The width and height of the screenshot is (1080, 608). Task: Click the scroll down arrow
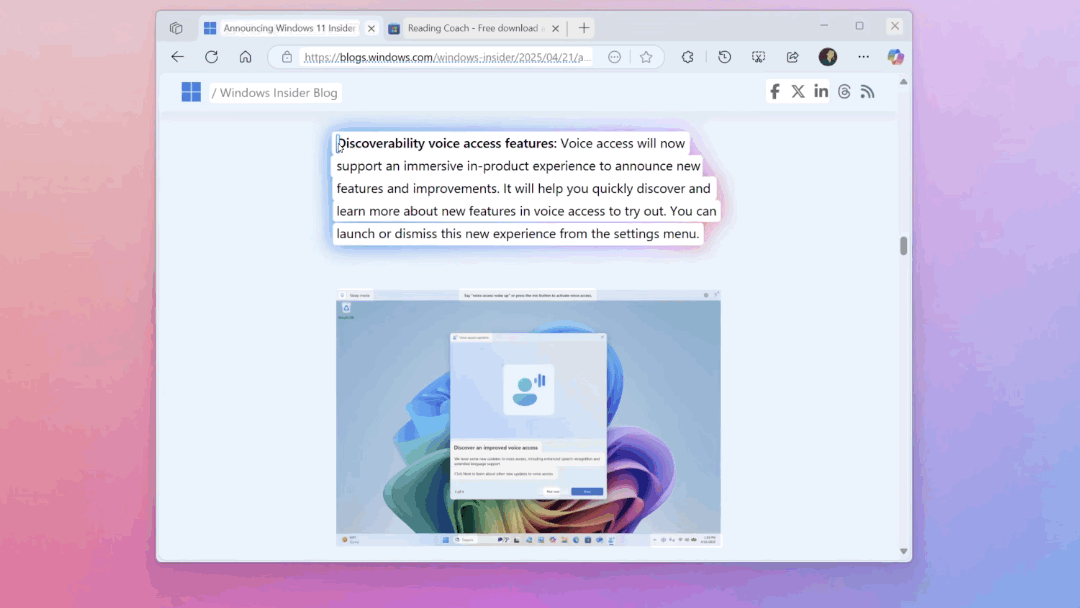point(904,552)
